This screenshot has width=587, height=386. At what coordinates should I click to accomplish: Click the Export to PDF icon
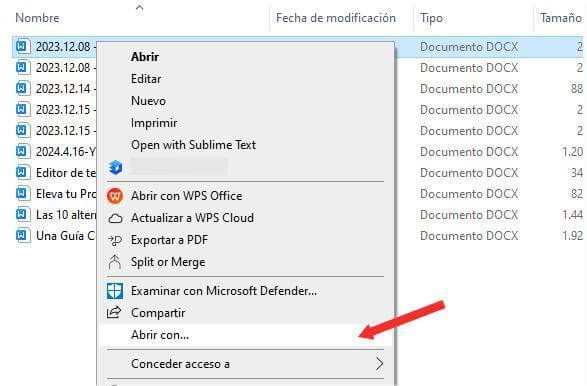(115, 240)
